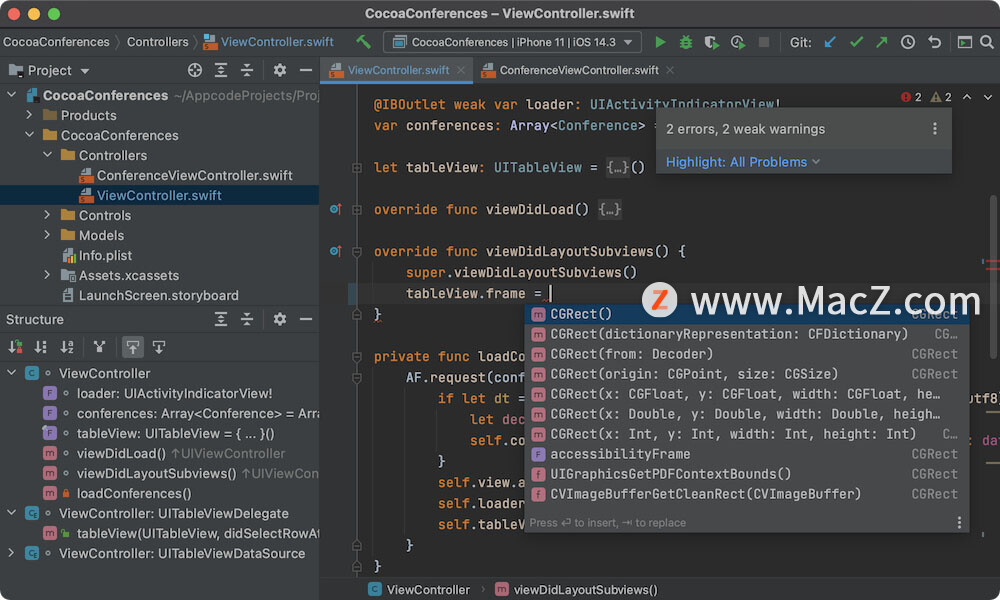Open run configuration dropdown iPhone 11
Image resolution: width=1000 pixels, height=600 pixels.
(x=512, y=42)
